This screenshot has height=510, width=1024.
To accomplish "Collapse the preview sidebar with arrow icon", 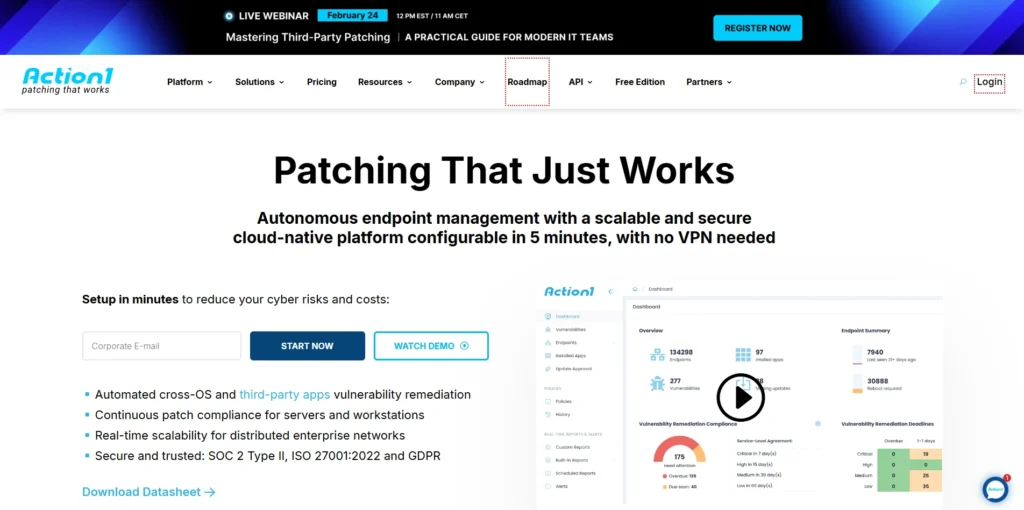I will pyautogui.click(x=611, y=291).
